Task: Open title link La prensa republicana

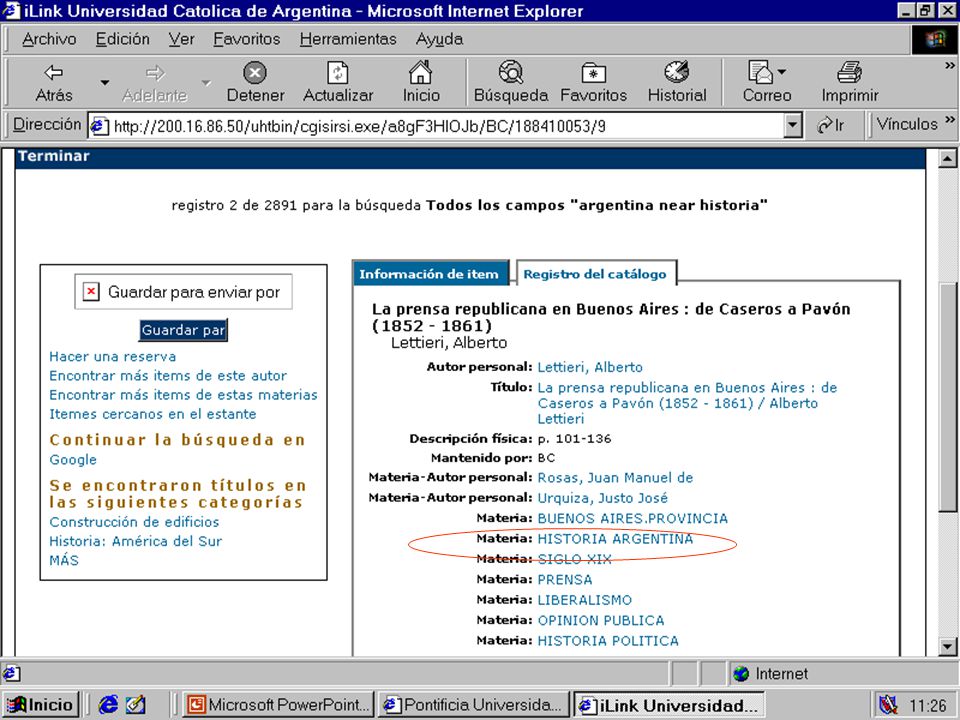Action: 687,403
